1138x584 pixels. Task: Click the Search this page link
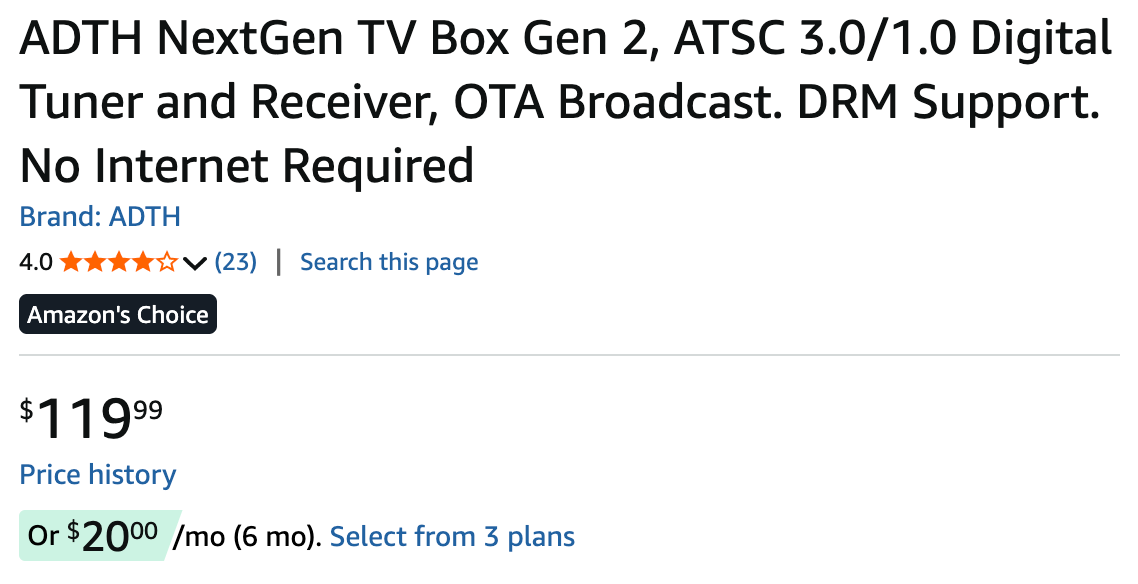click(x=389, y=262)
